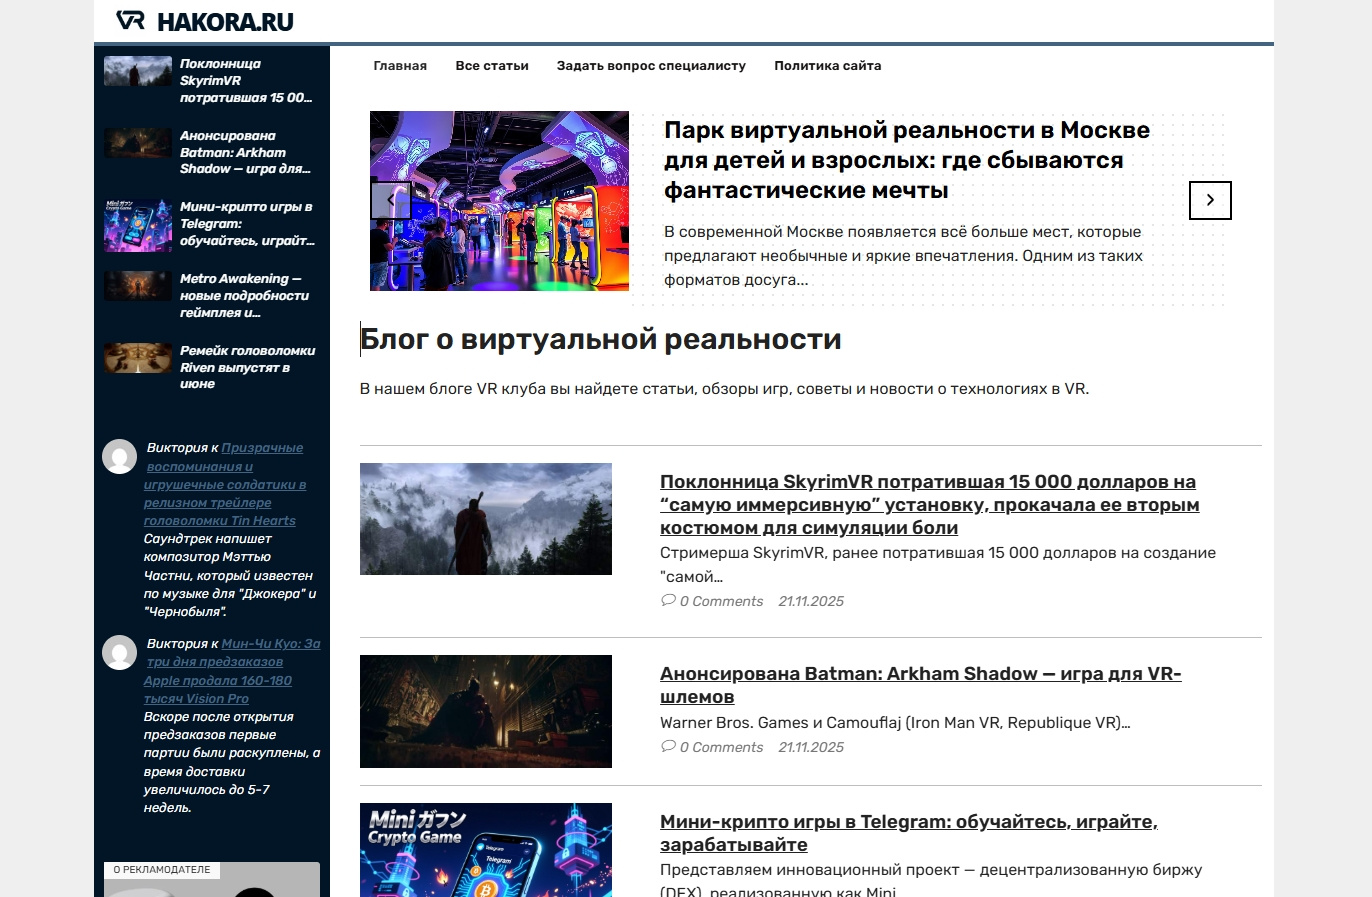This screenshot has height=897, width=1372.
Task: Click the excerpt Представляем инновационный проект
Action: [x=931, y=880]
